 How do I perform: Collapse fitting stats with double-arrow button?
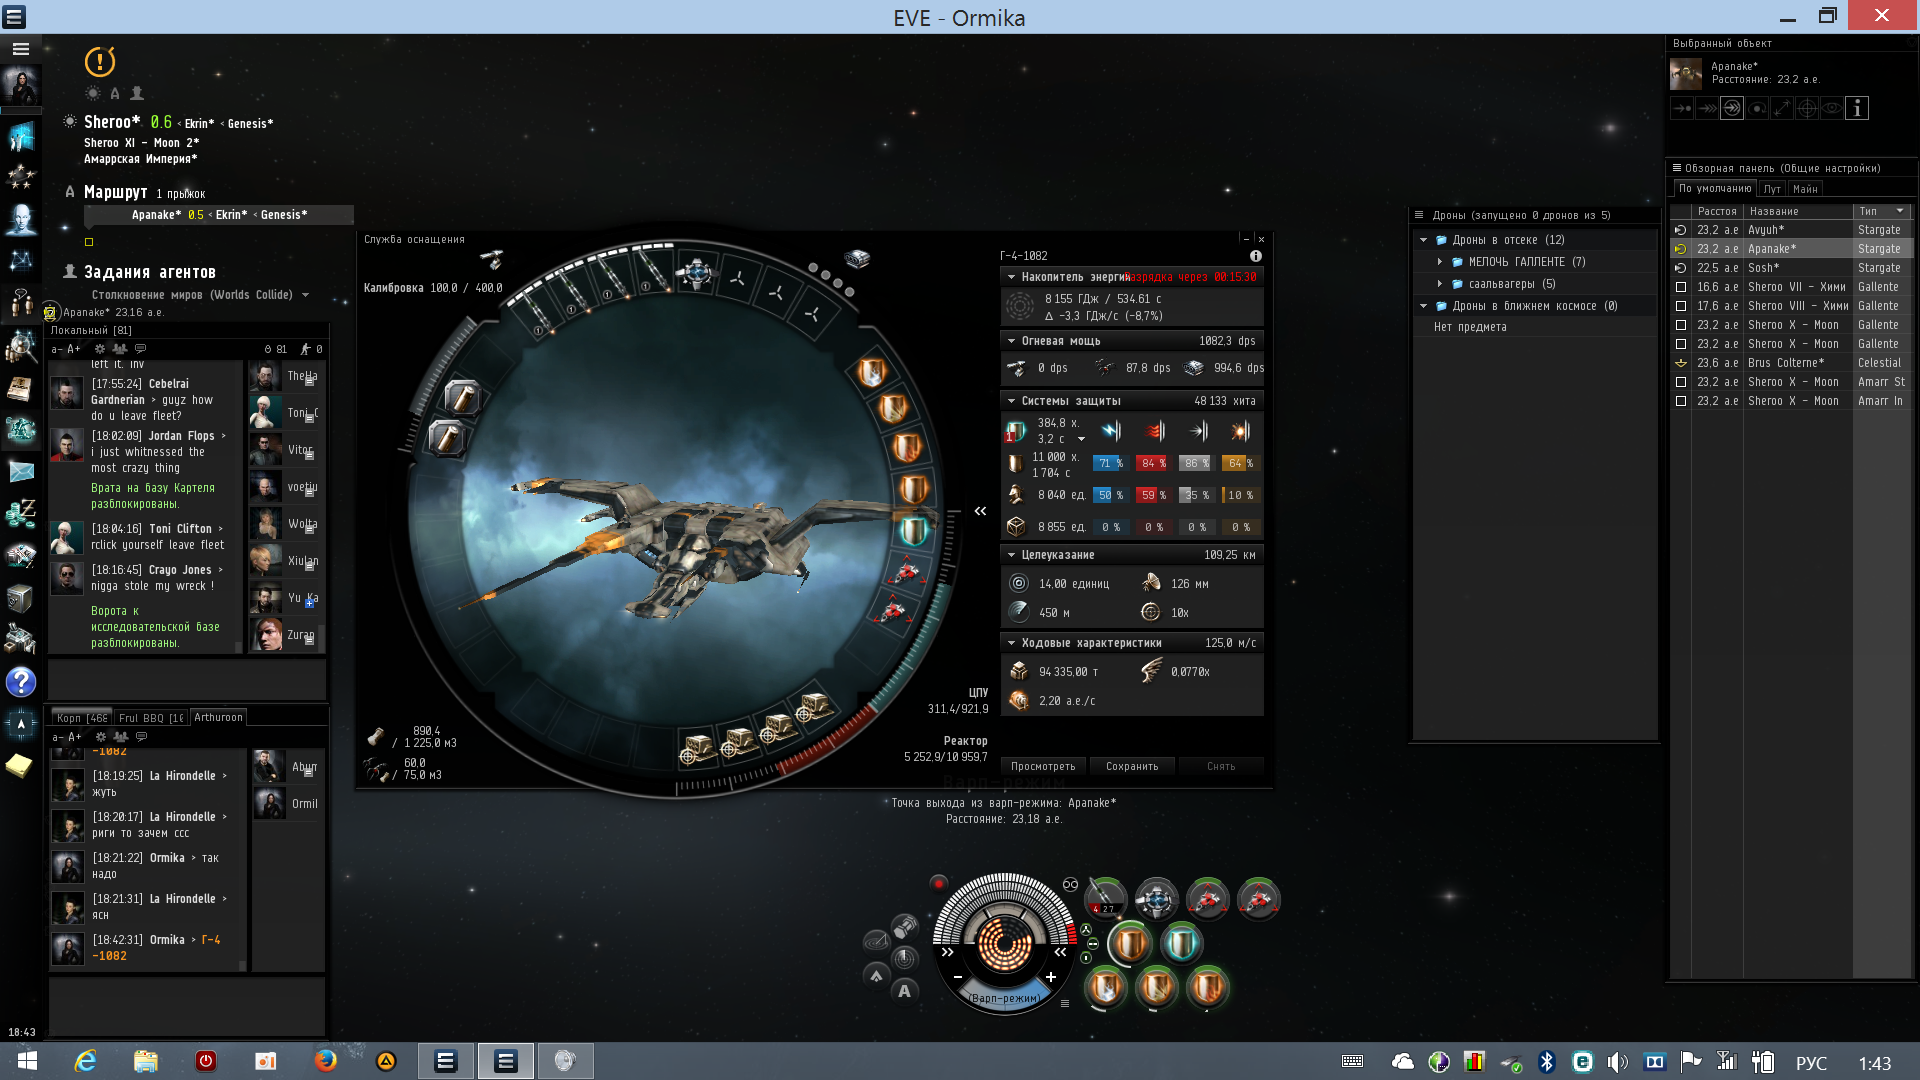click(x=981, y=511)
